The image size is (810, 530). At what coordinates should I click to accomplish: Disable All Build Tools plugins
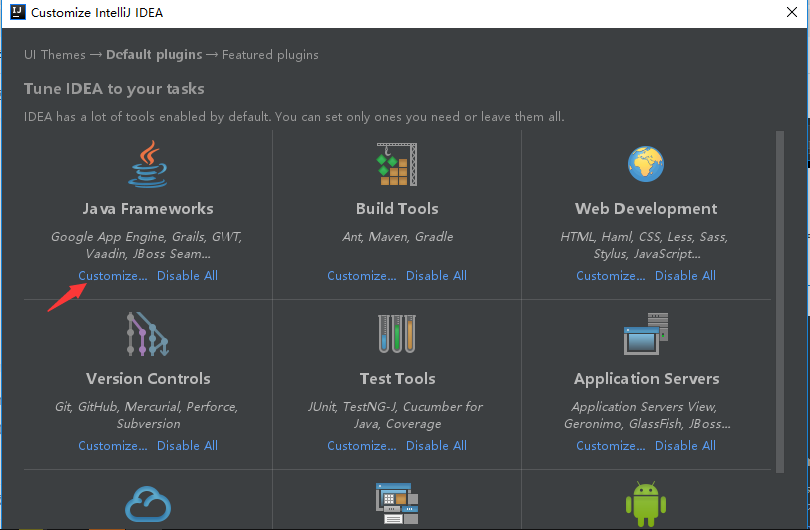(436, 276)
